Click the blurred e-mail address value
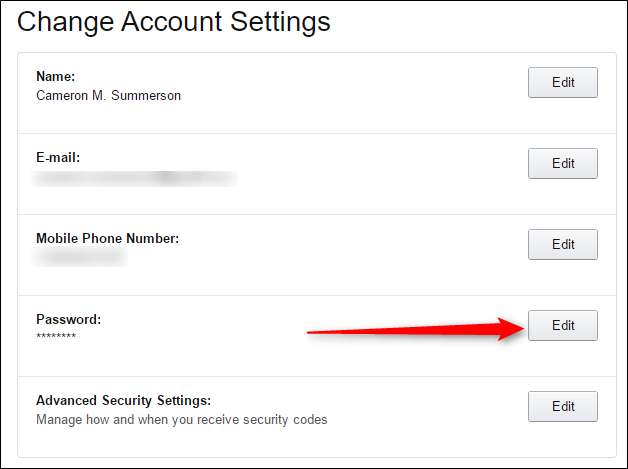 pyautogui.click(x=135, y=178)
